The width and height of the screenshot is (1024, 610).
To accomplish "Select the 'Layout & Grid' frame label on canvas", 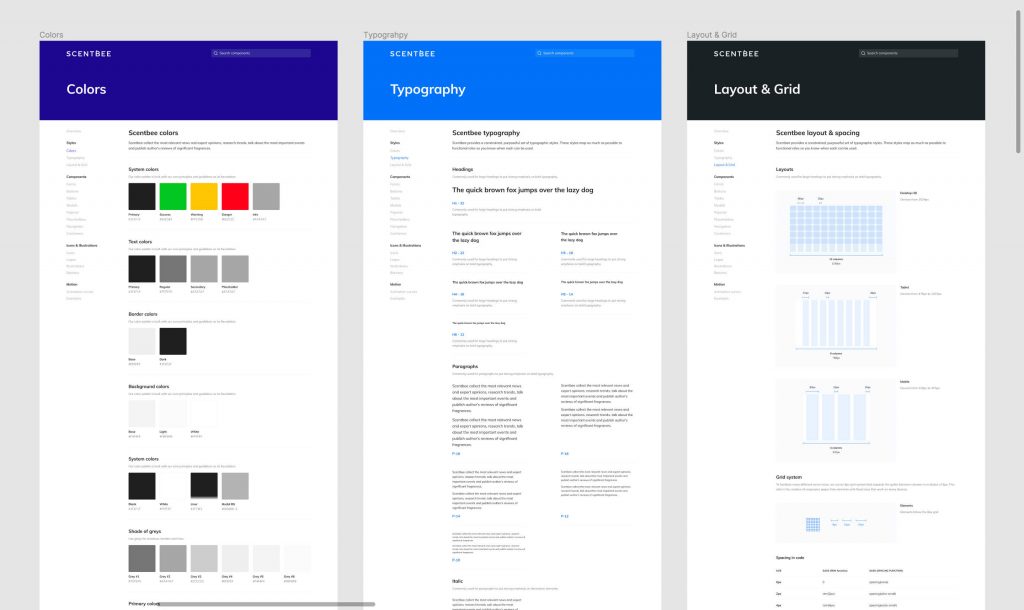I will [712, 35].
